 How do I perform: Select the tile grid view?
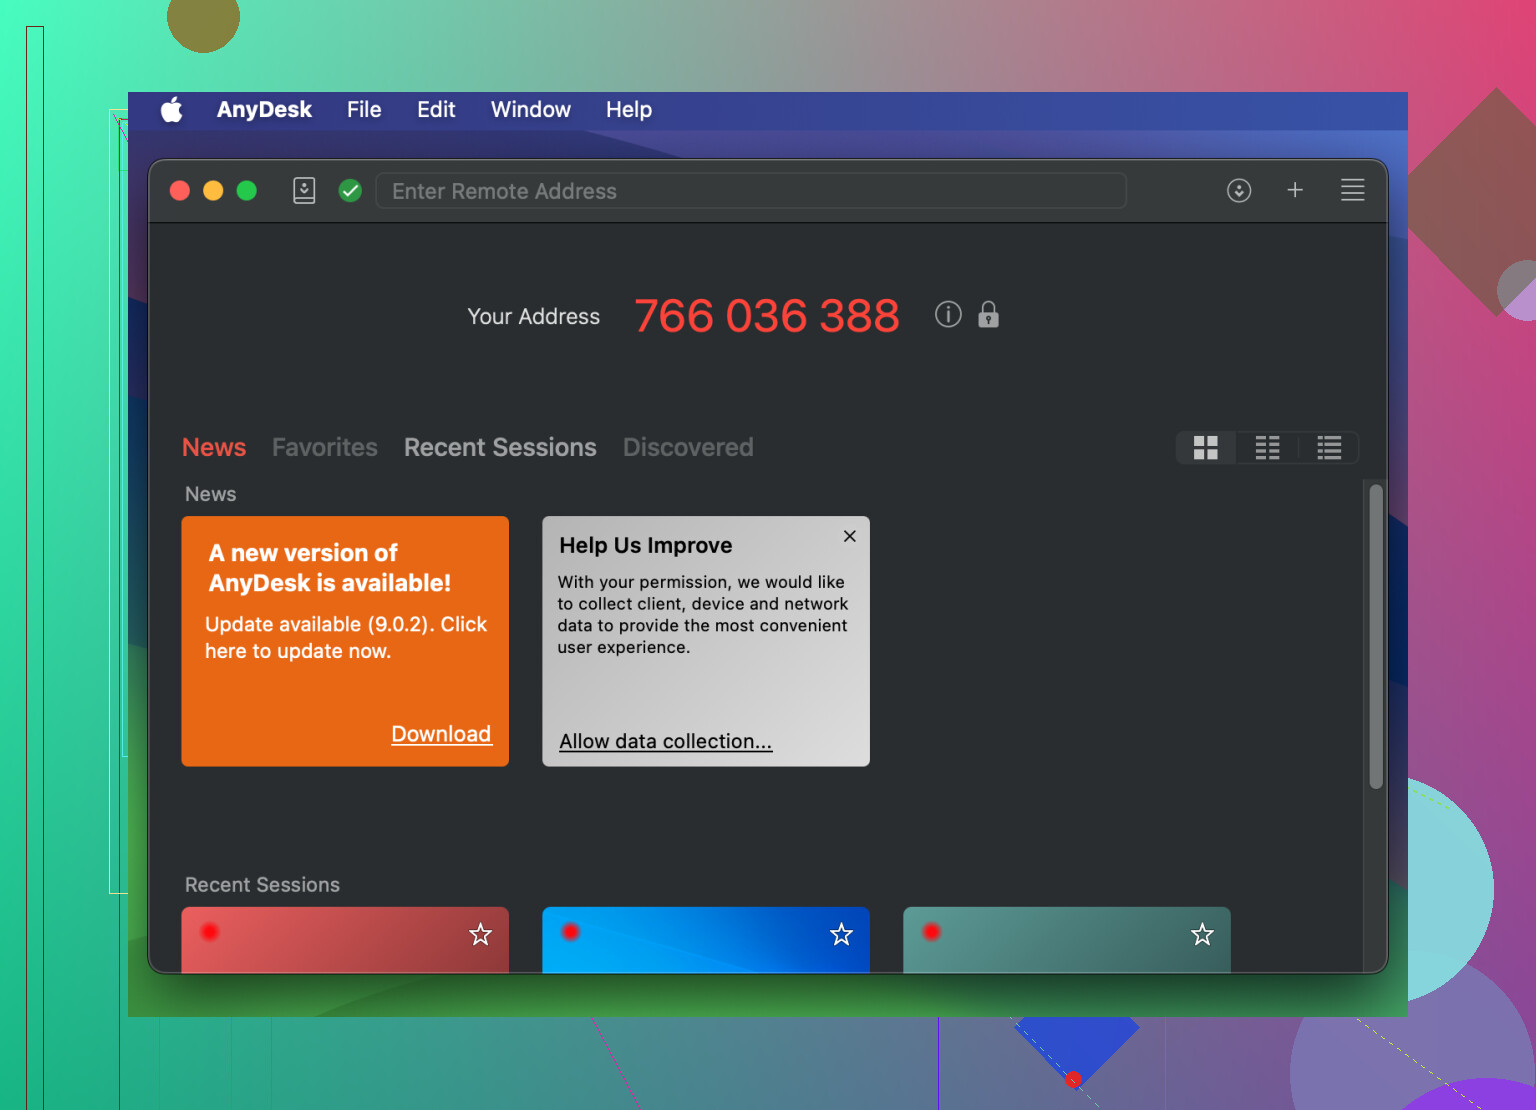[1206, 448]
